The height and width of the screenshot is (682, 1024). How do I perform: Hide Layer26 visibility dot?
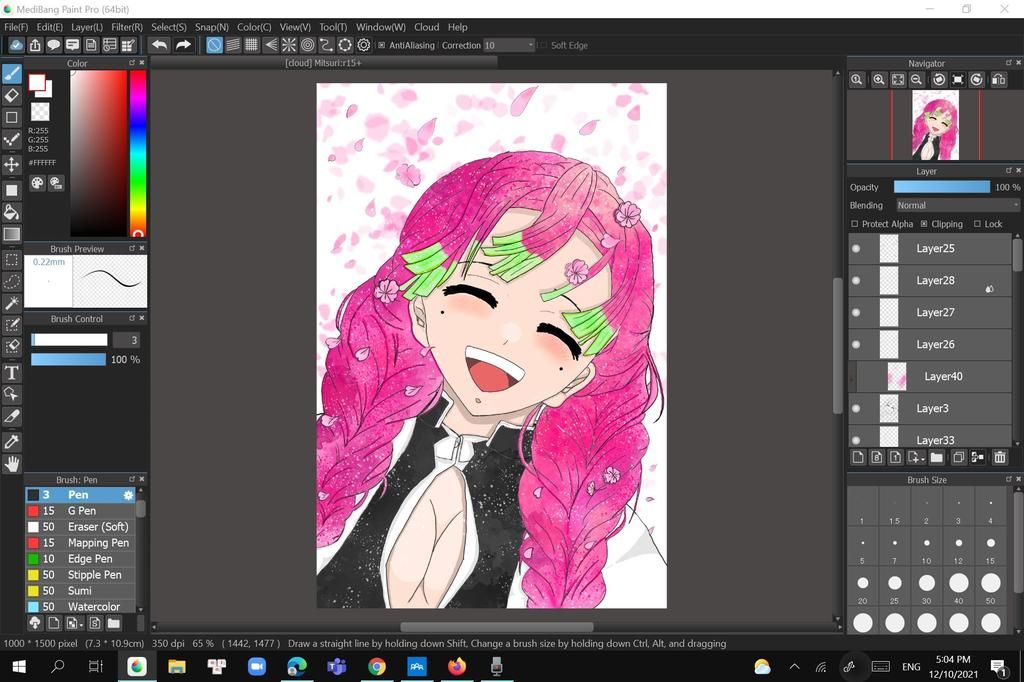(856, 344)
